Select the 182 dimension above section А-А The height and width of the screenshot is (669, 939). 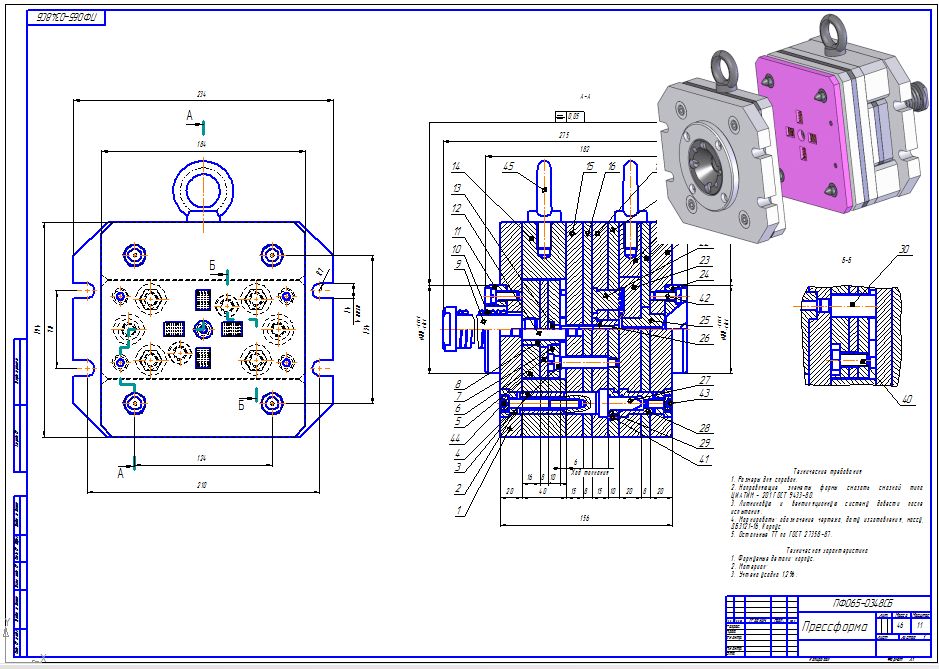pos(585,150)
